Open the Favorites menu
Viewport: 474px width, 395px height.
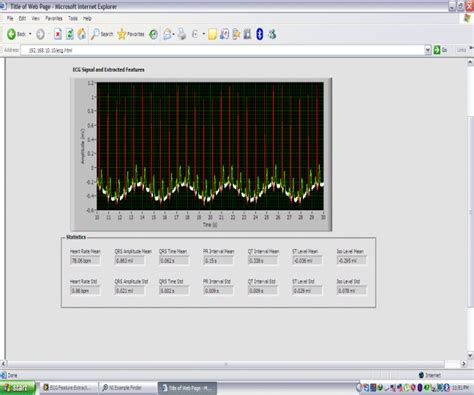coord(54,18)
